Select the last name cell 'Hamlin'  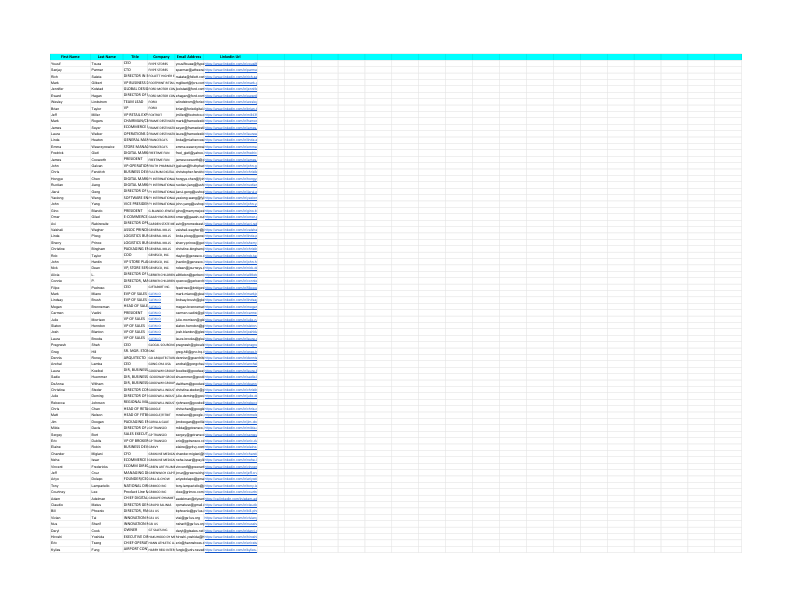107,262
